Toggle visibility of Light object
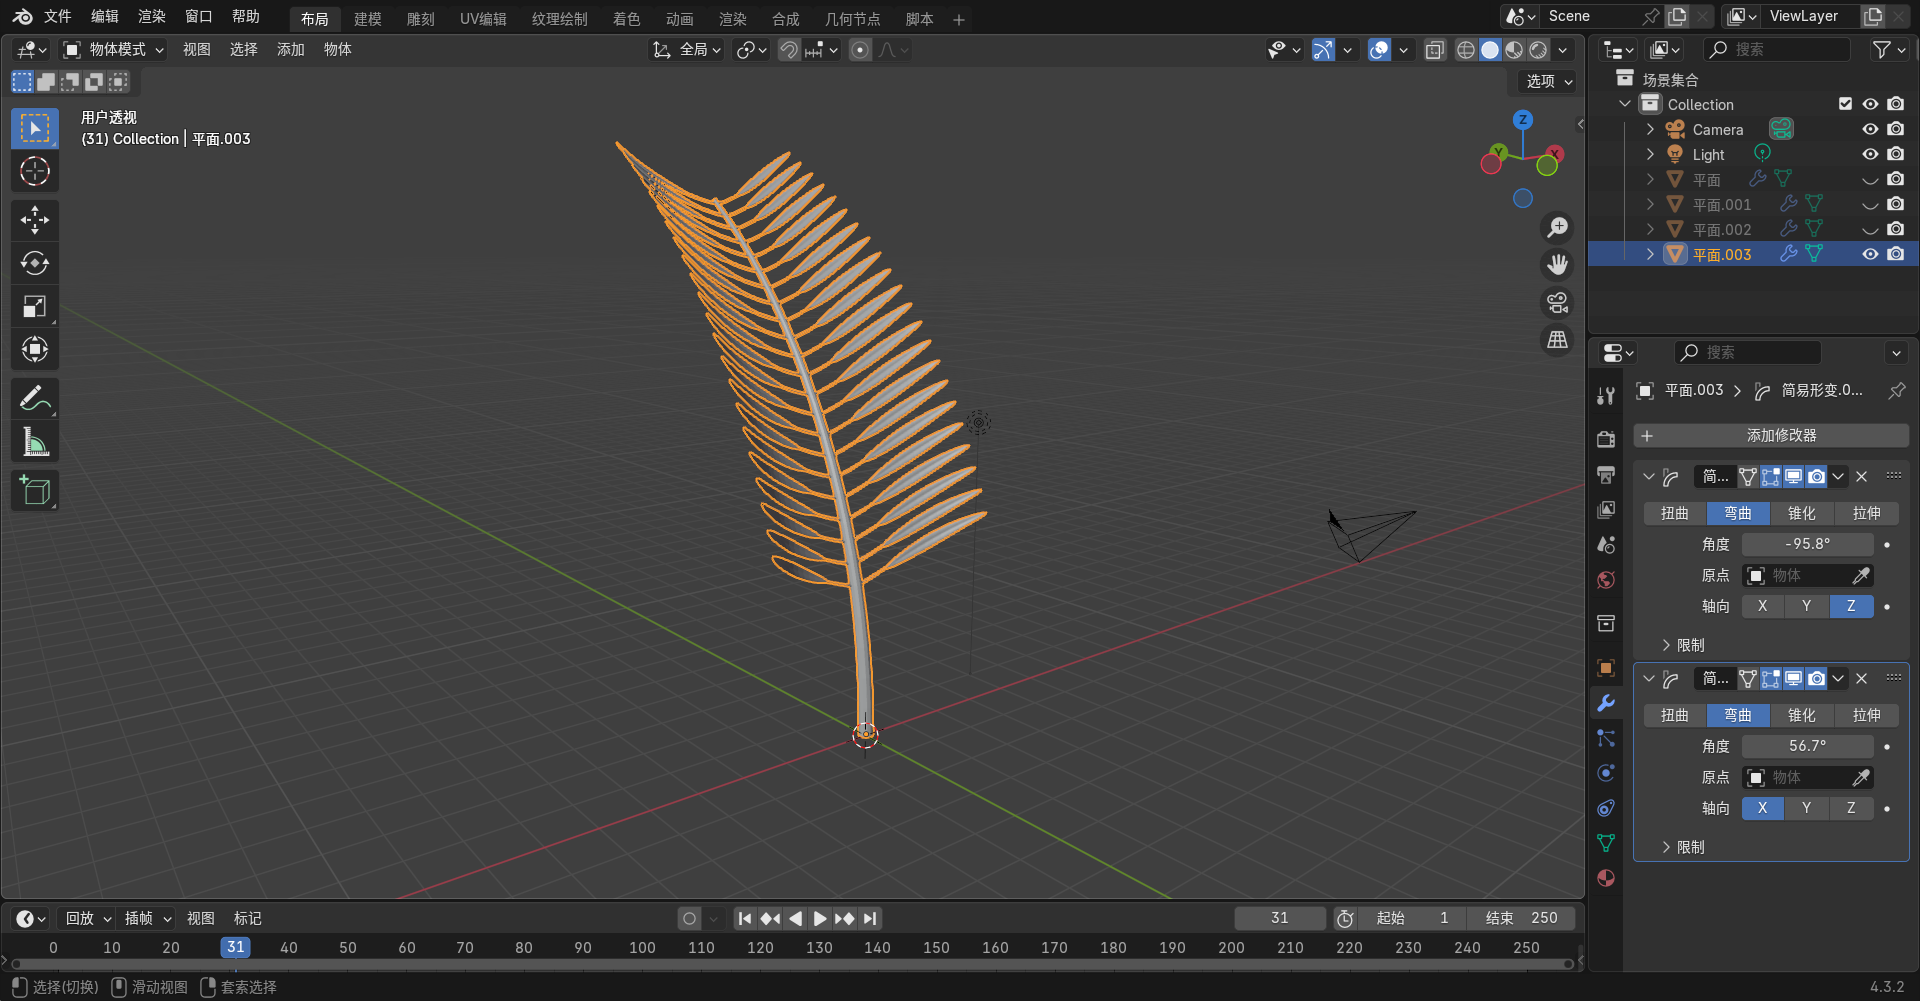1920x1001 pixels. tap(1870, 155)
